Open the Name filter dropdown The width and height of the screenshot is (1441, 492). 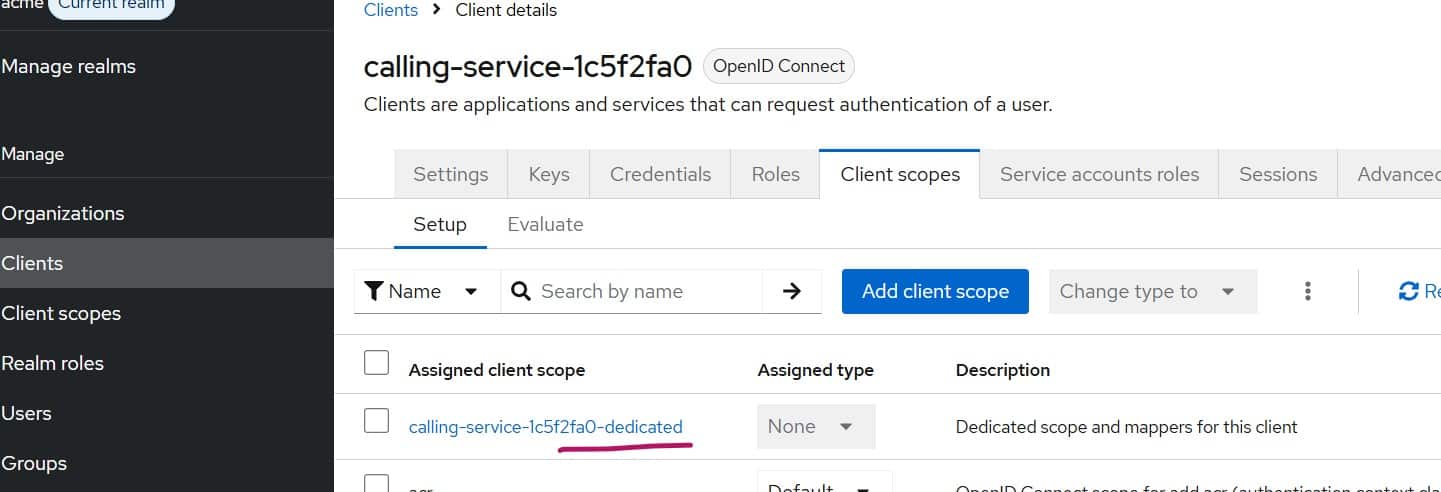point(427,291)
